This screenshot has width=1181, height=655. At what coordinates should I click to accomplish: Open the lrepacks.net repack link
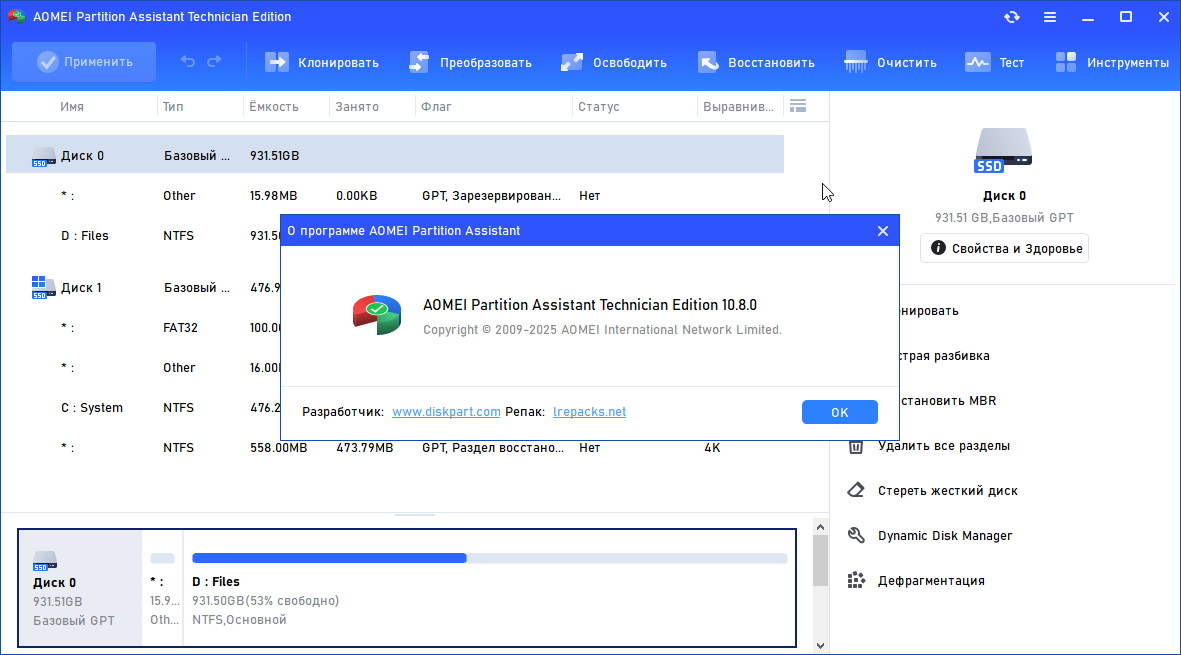click(589, 412)
